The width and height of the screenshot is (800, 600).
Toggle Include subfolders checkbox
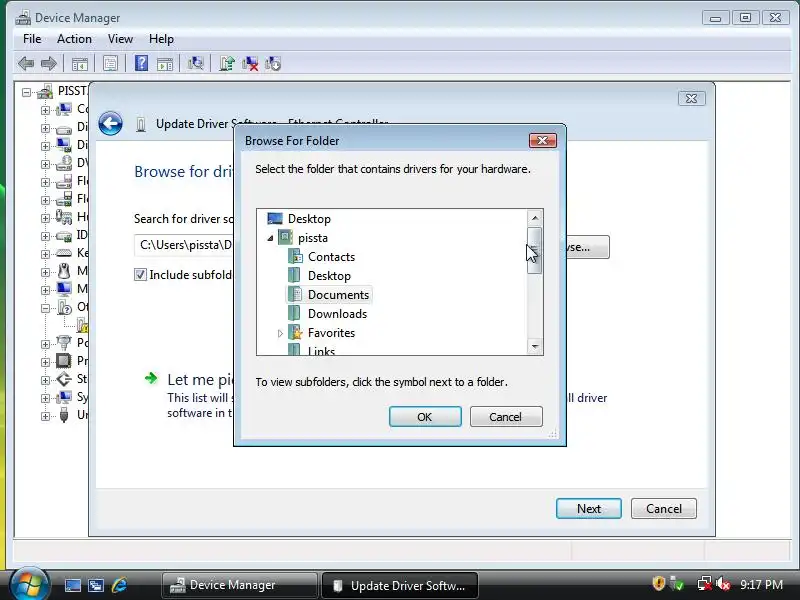[x=140, y=274]
